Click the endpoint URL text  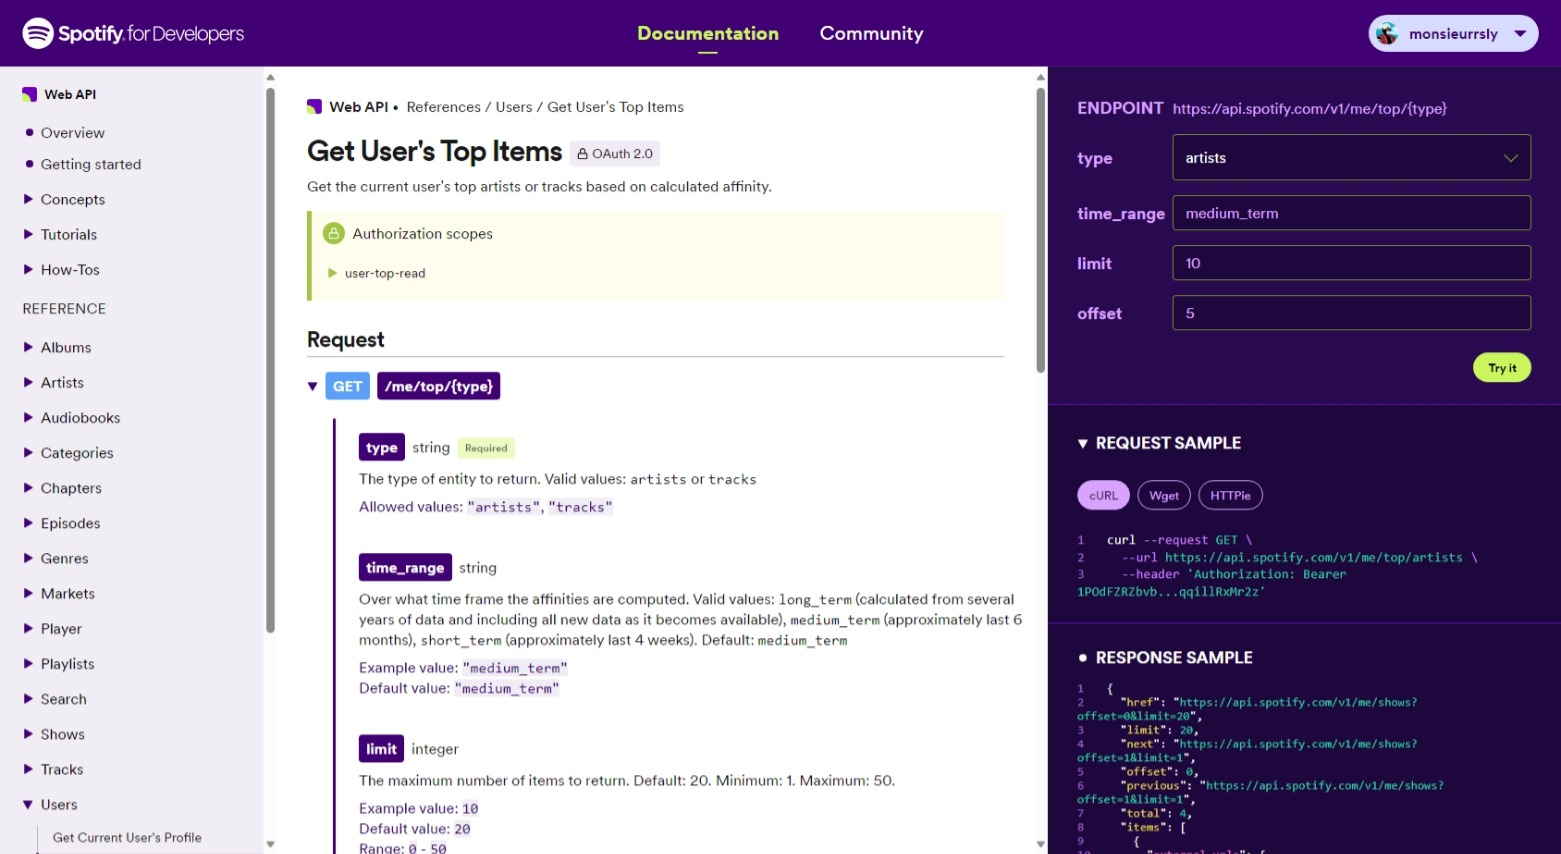point(1309,108)
